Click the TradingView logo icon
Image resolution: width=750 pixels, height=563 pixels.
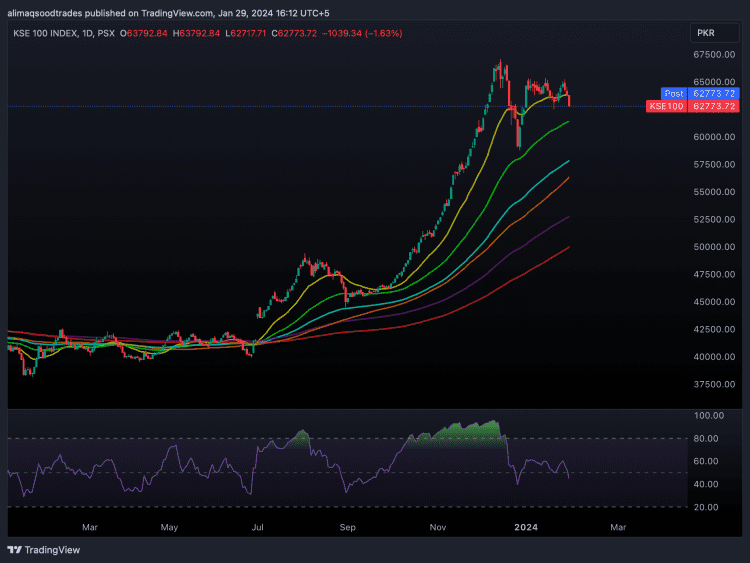coord(14,549)
